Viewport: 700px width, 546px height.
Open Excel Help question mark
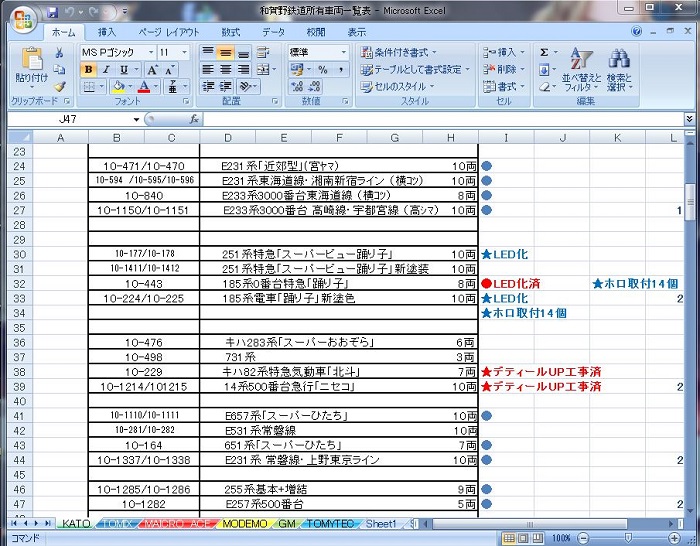[x=637, y=31]
